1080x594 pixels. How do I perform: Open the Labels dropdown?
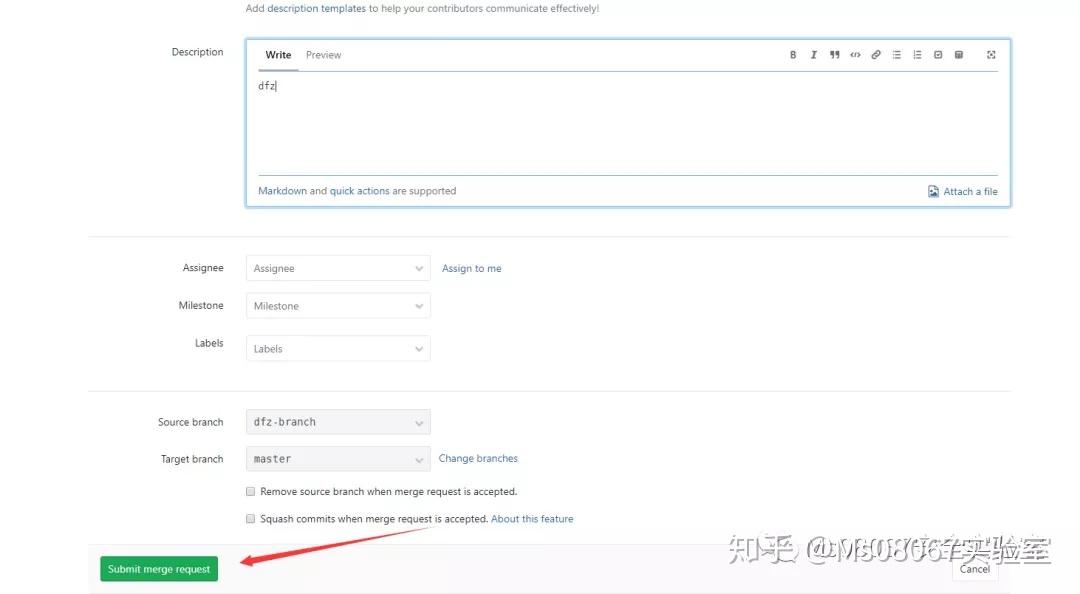pyautogui.click(x=337, y=348)
